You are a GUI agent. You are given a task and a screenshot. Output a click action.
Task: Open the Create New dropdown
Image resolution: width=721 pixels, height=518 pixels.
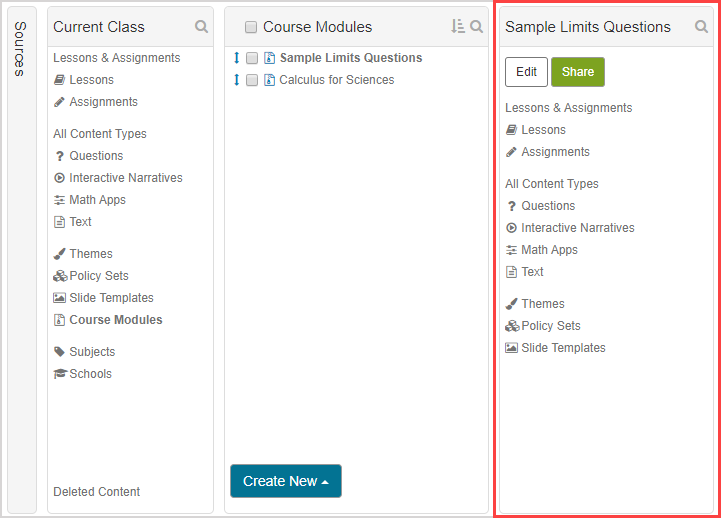[286, 481]
